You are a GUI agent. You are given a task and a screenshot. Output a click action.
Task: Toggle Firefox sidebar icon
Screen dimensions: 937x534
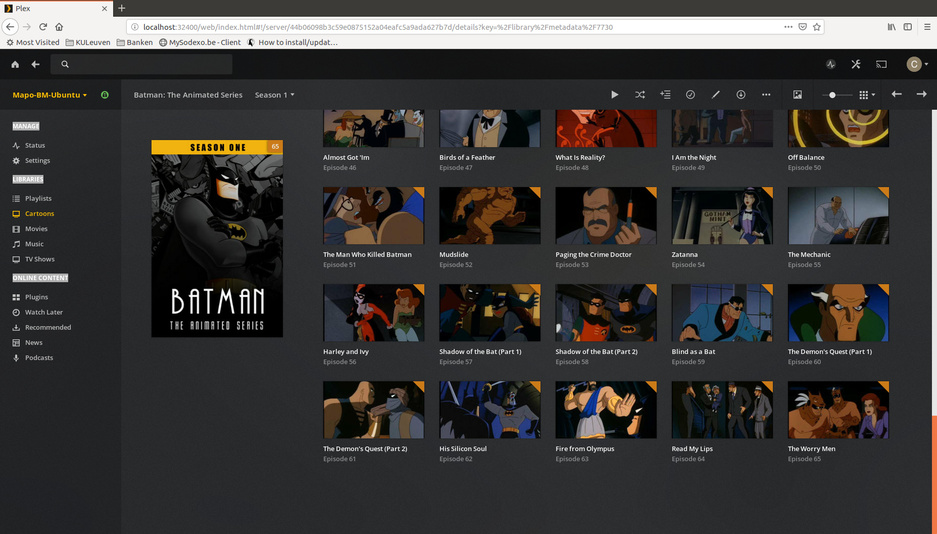coord(908,27)
